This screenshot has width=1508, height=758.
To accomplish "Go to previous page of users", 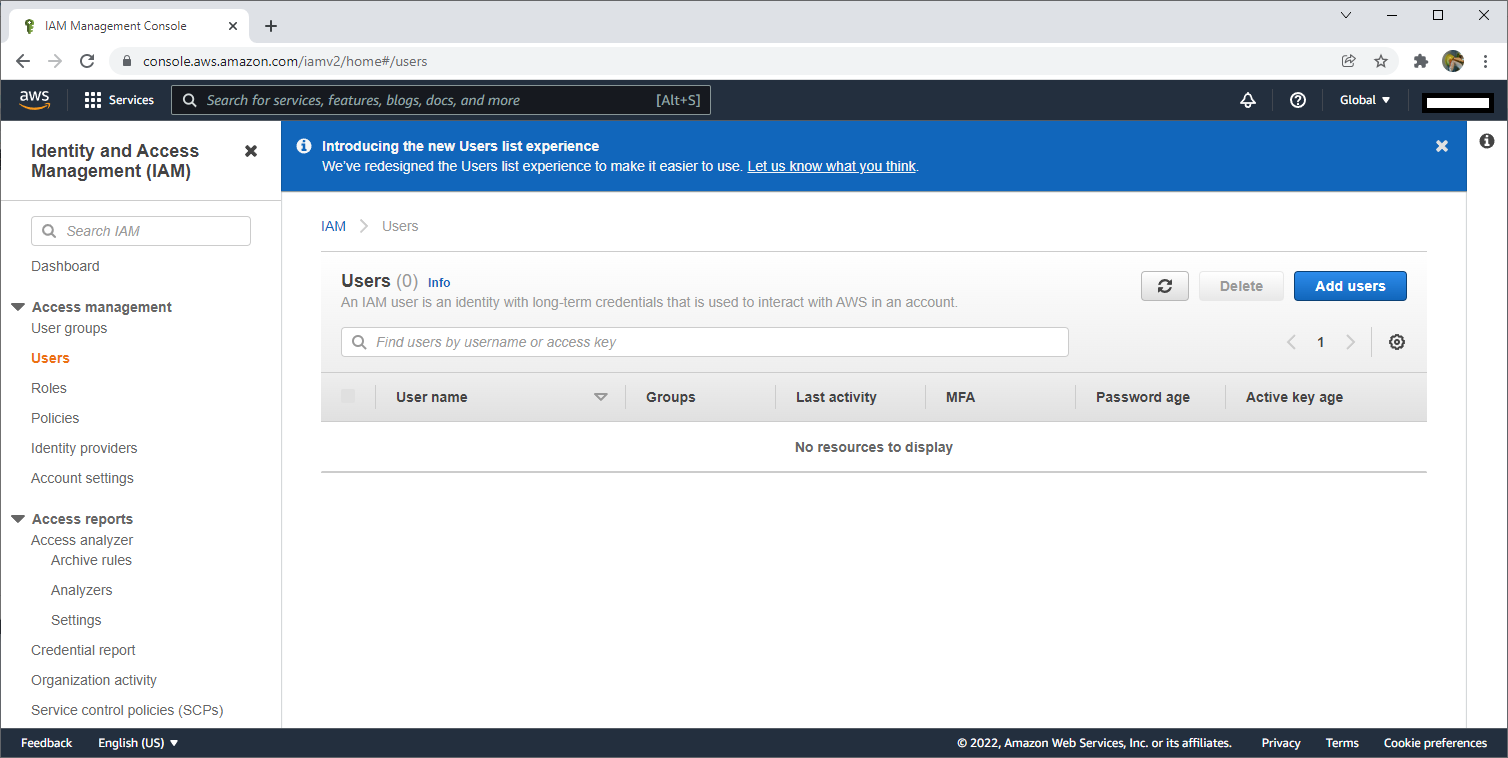I will click(1291, 342).
